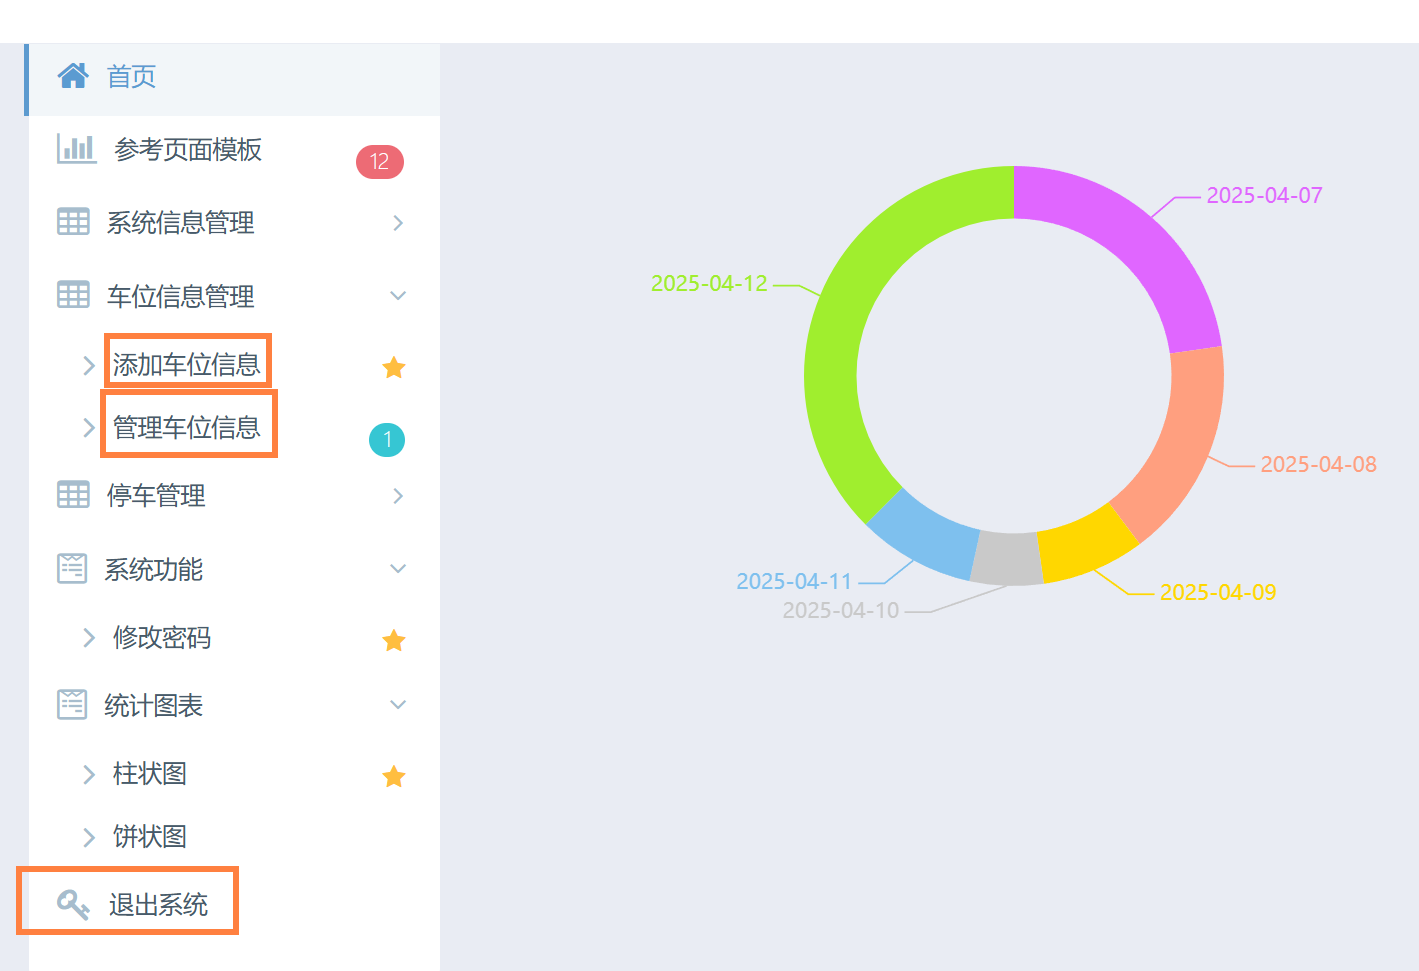Click arrow before 管理车位信息
1419x971 pixels.
click(89, 428)
